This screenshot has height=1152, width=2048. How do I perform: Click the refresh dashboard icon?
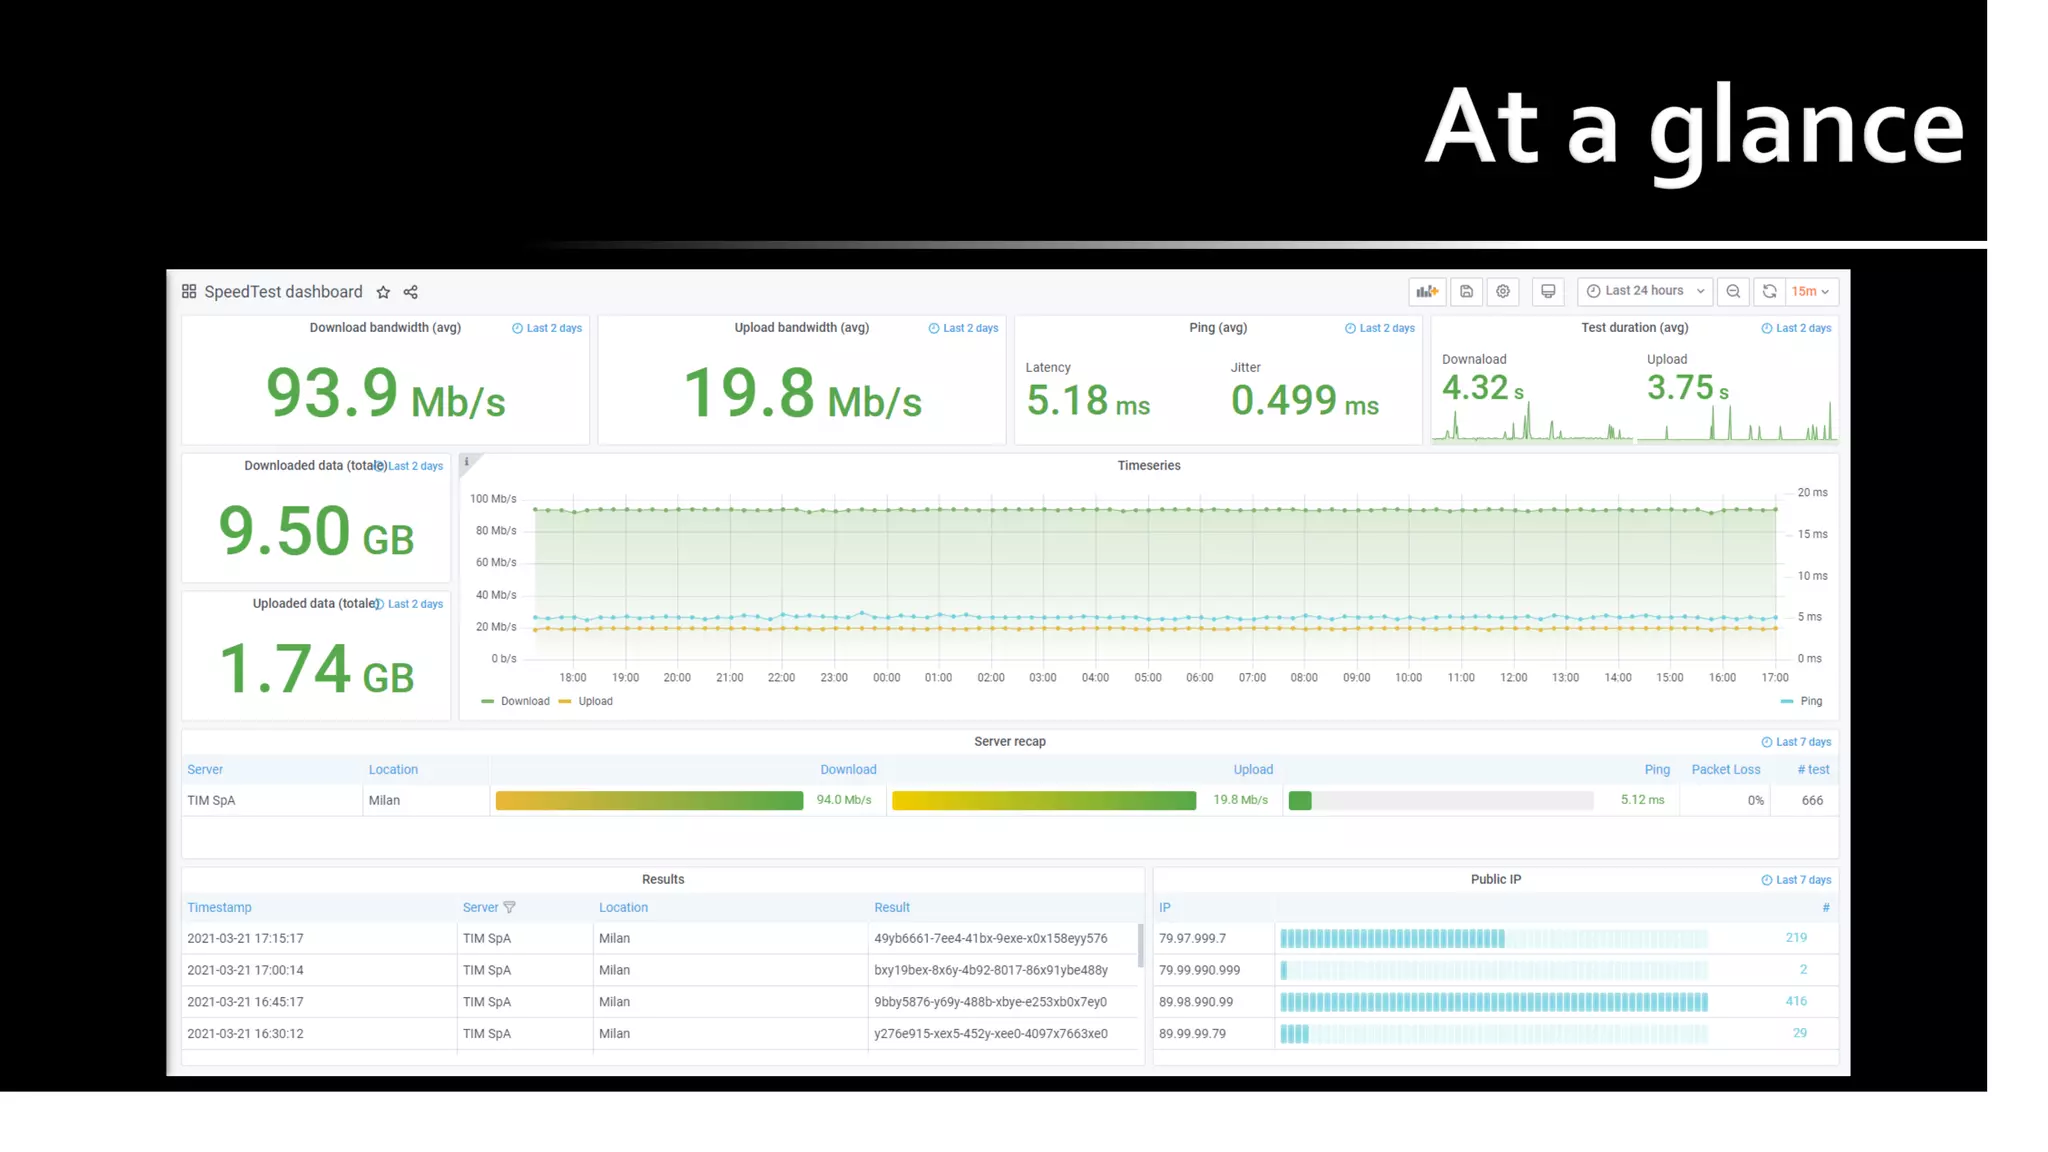pos(1769,291)
